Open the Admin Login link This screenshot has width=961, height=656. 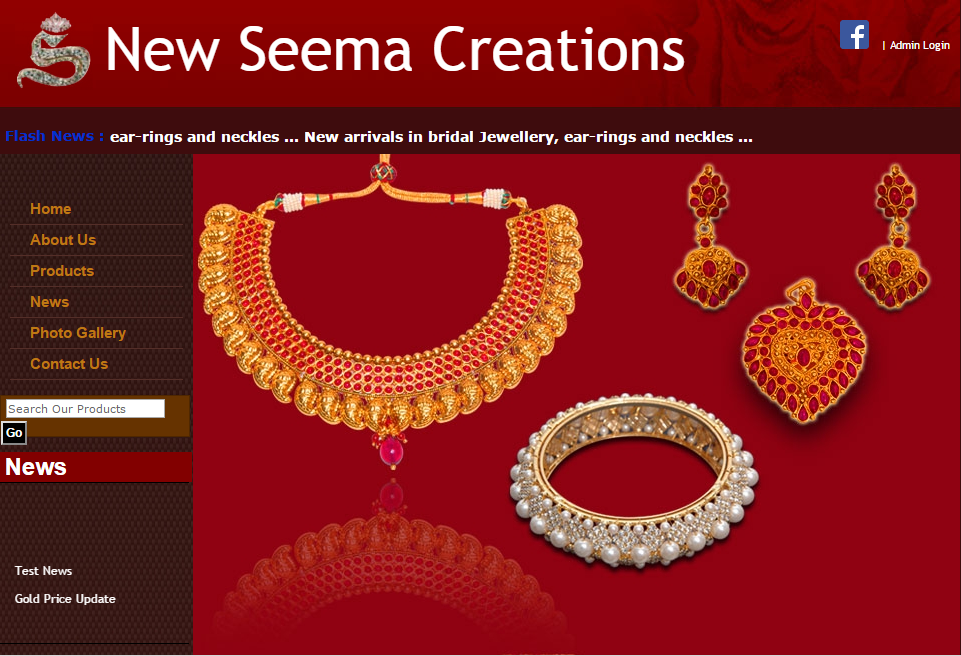[x=919, y=45]
